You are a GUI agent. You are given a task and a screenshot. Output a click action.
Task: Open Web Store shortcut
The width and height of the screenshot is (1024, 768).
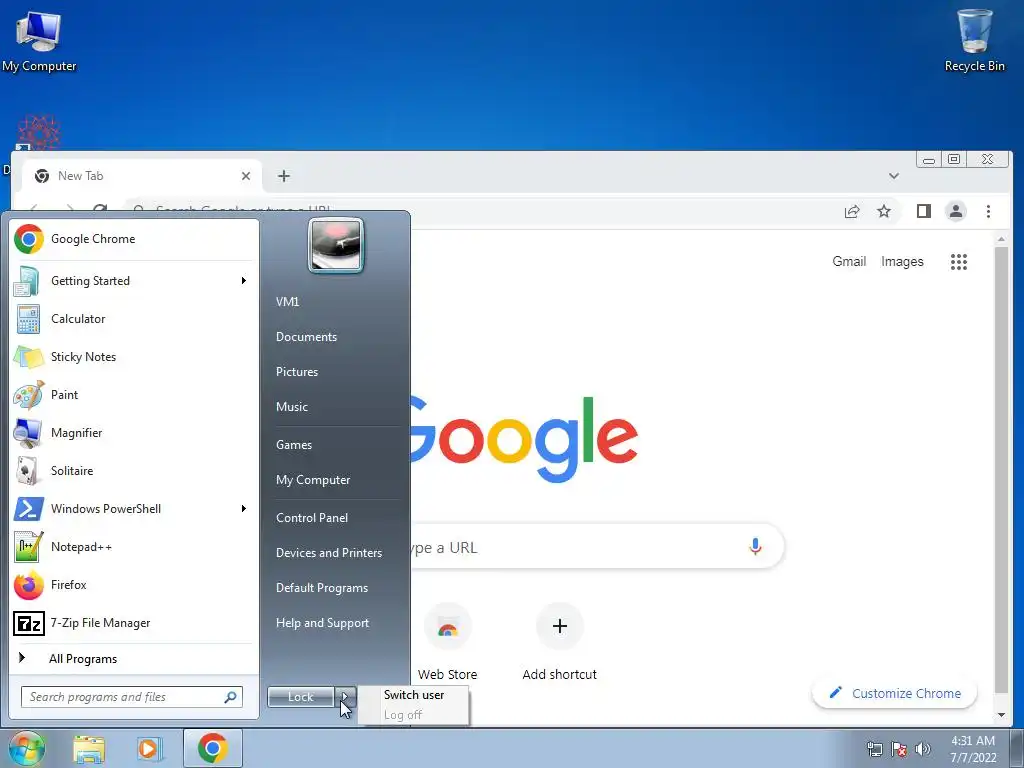pos(447,643)
